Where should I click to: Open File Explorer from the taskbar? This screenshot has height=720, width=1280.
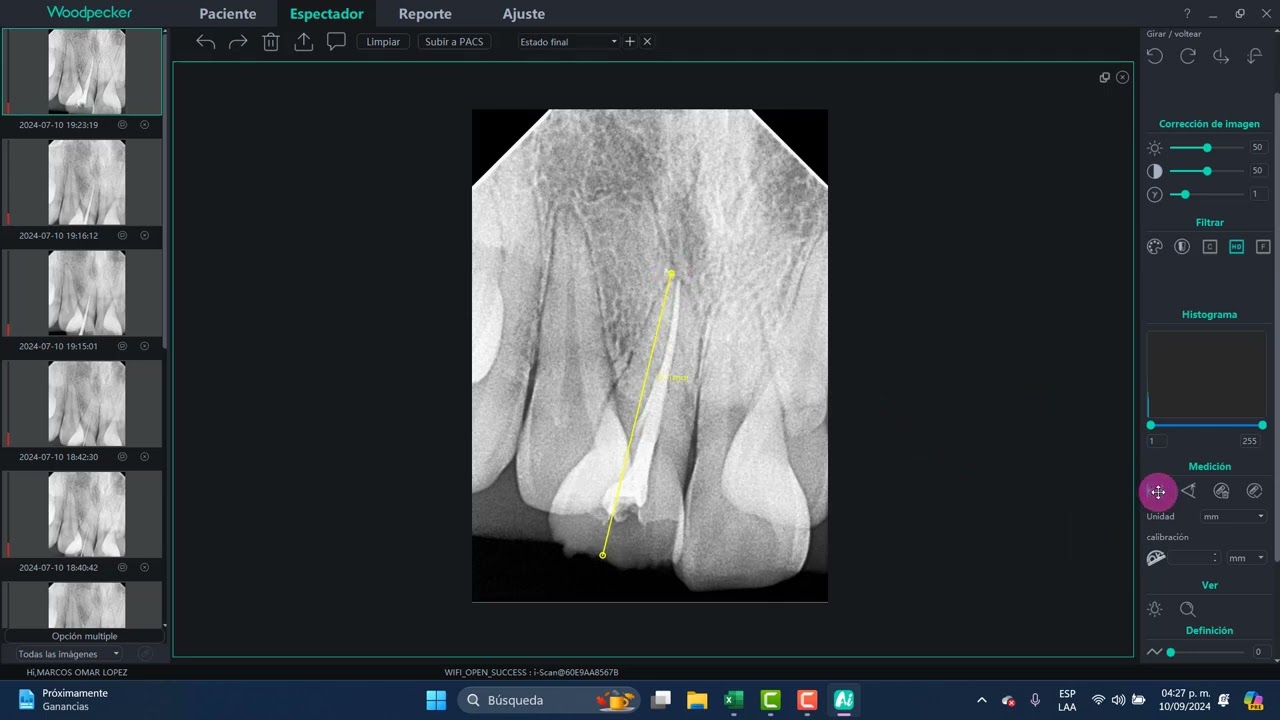pos(697,700)
